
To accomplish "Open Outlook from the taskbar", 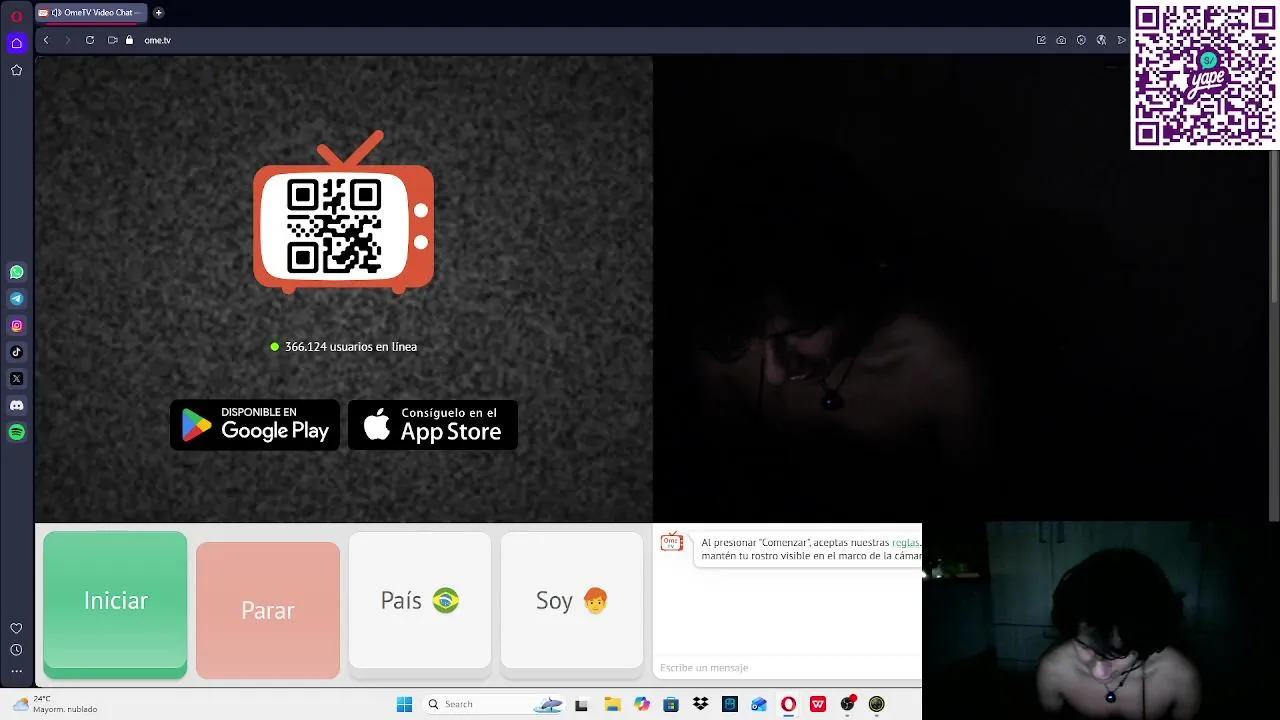I will point(759,704).
